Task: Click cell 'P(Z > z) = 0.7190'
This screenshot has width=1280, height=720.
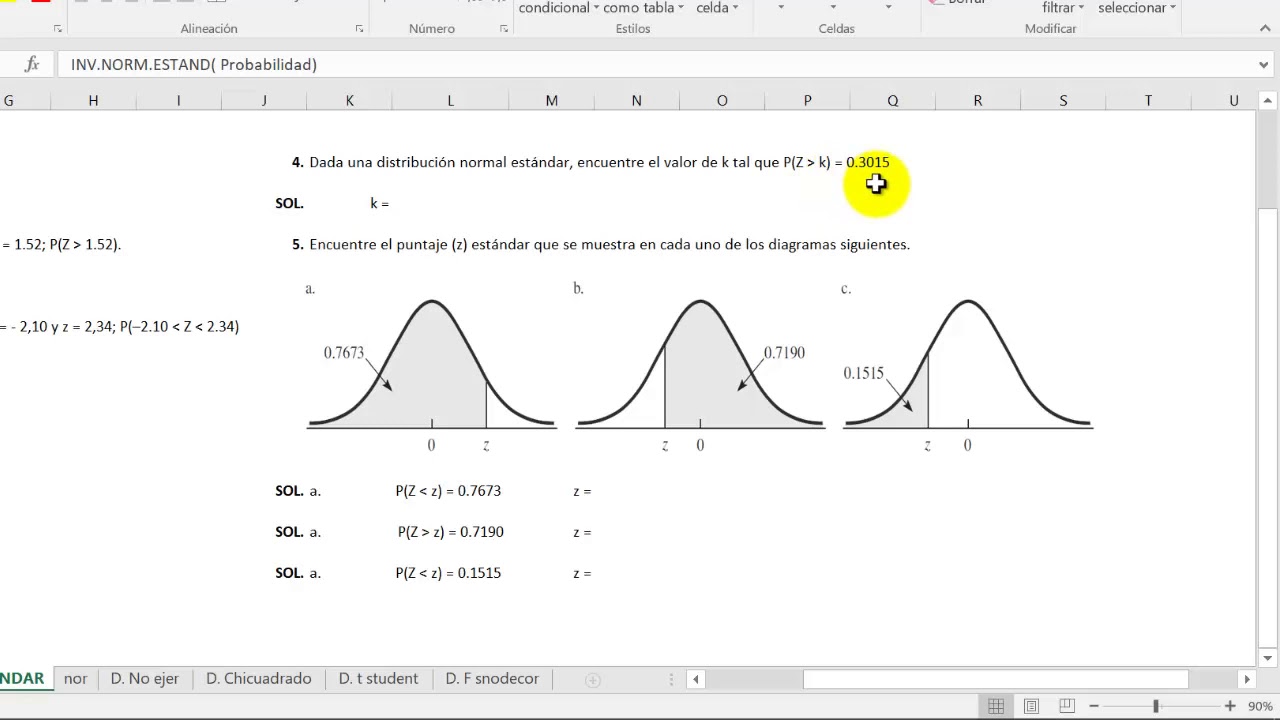Action: pos(451,532)
